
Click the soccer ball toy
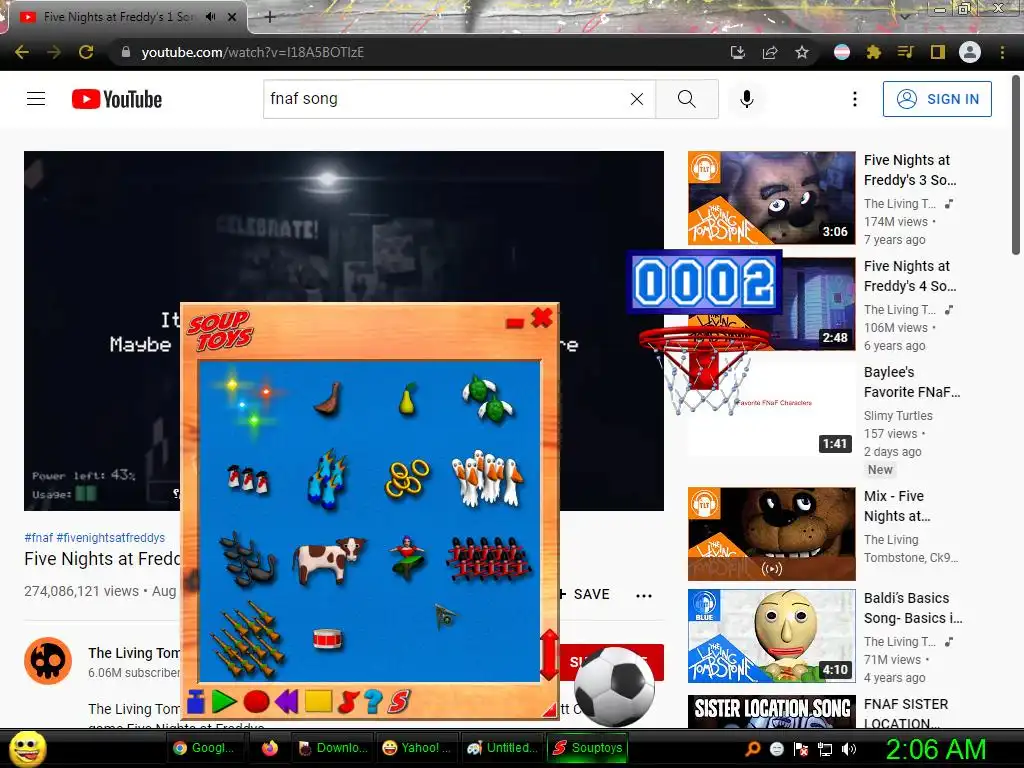[614, 686]
